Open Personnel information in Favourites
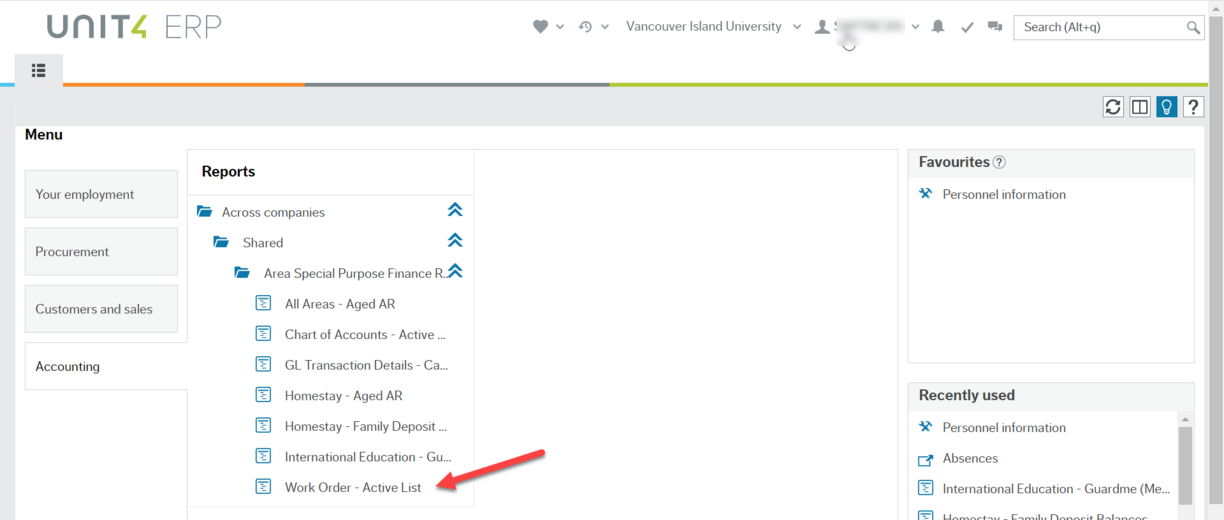The width and height of the screenshot is (1224, 520). (1004, 194)
